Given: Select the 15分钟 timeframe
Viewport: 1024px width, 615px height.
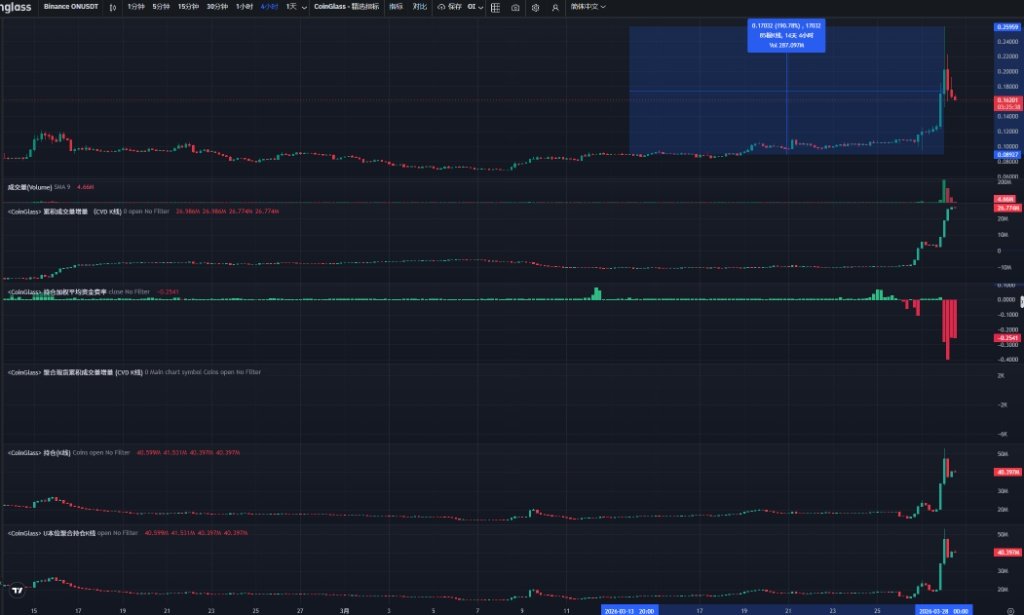Looking at the screenshot, I should tap(188, 7).
